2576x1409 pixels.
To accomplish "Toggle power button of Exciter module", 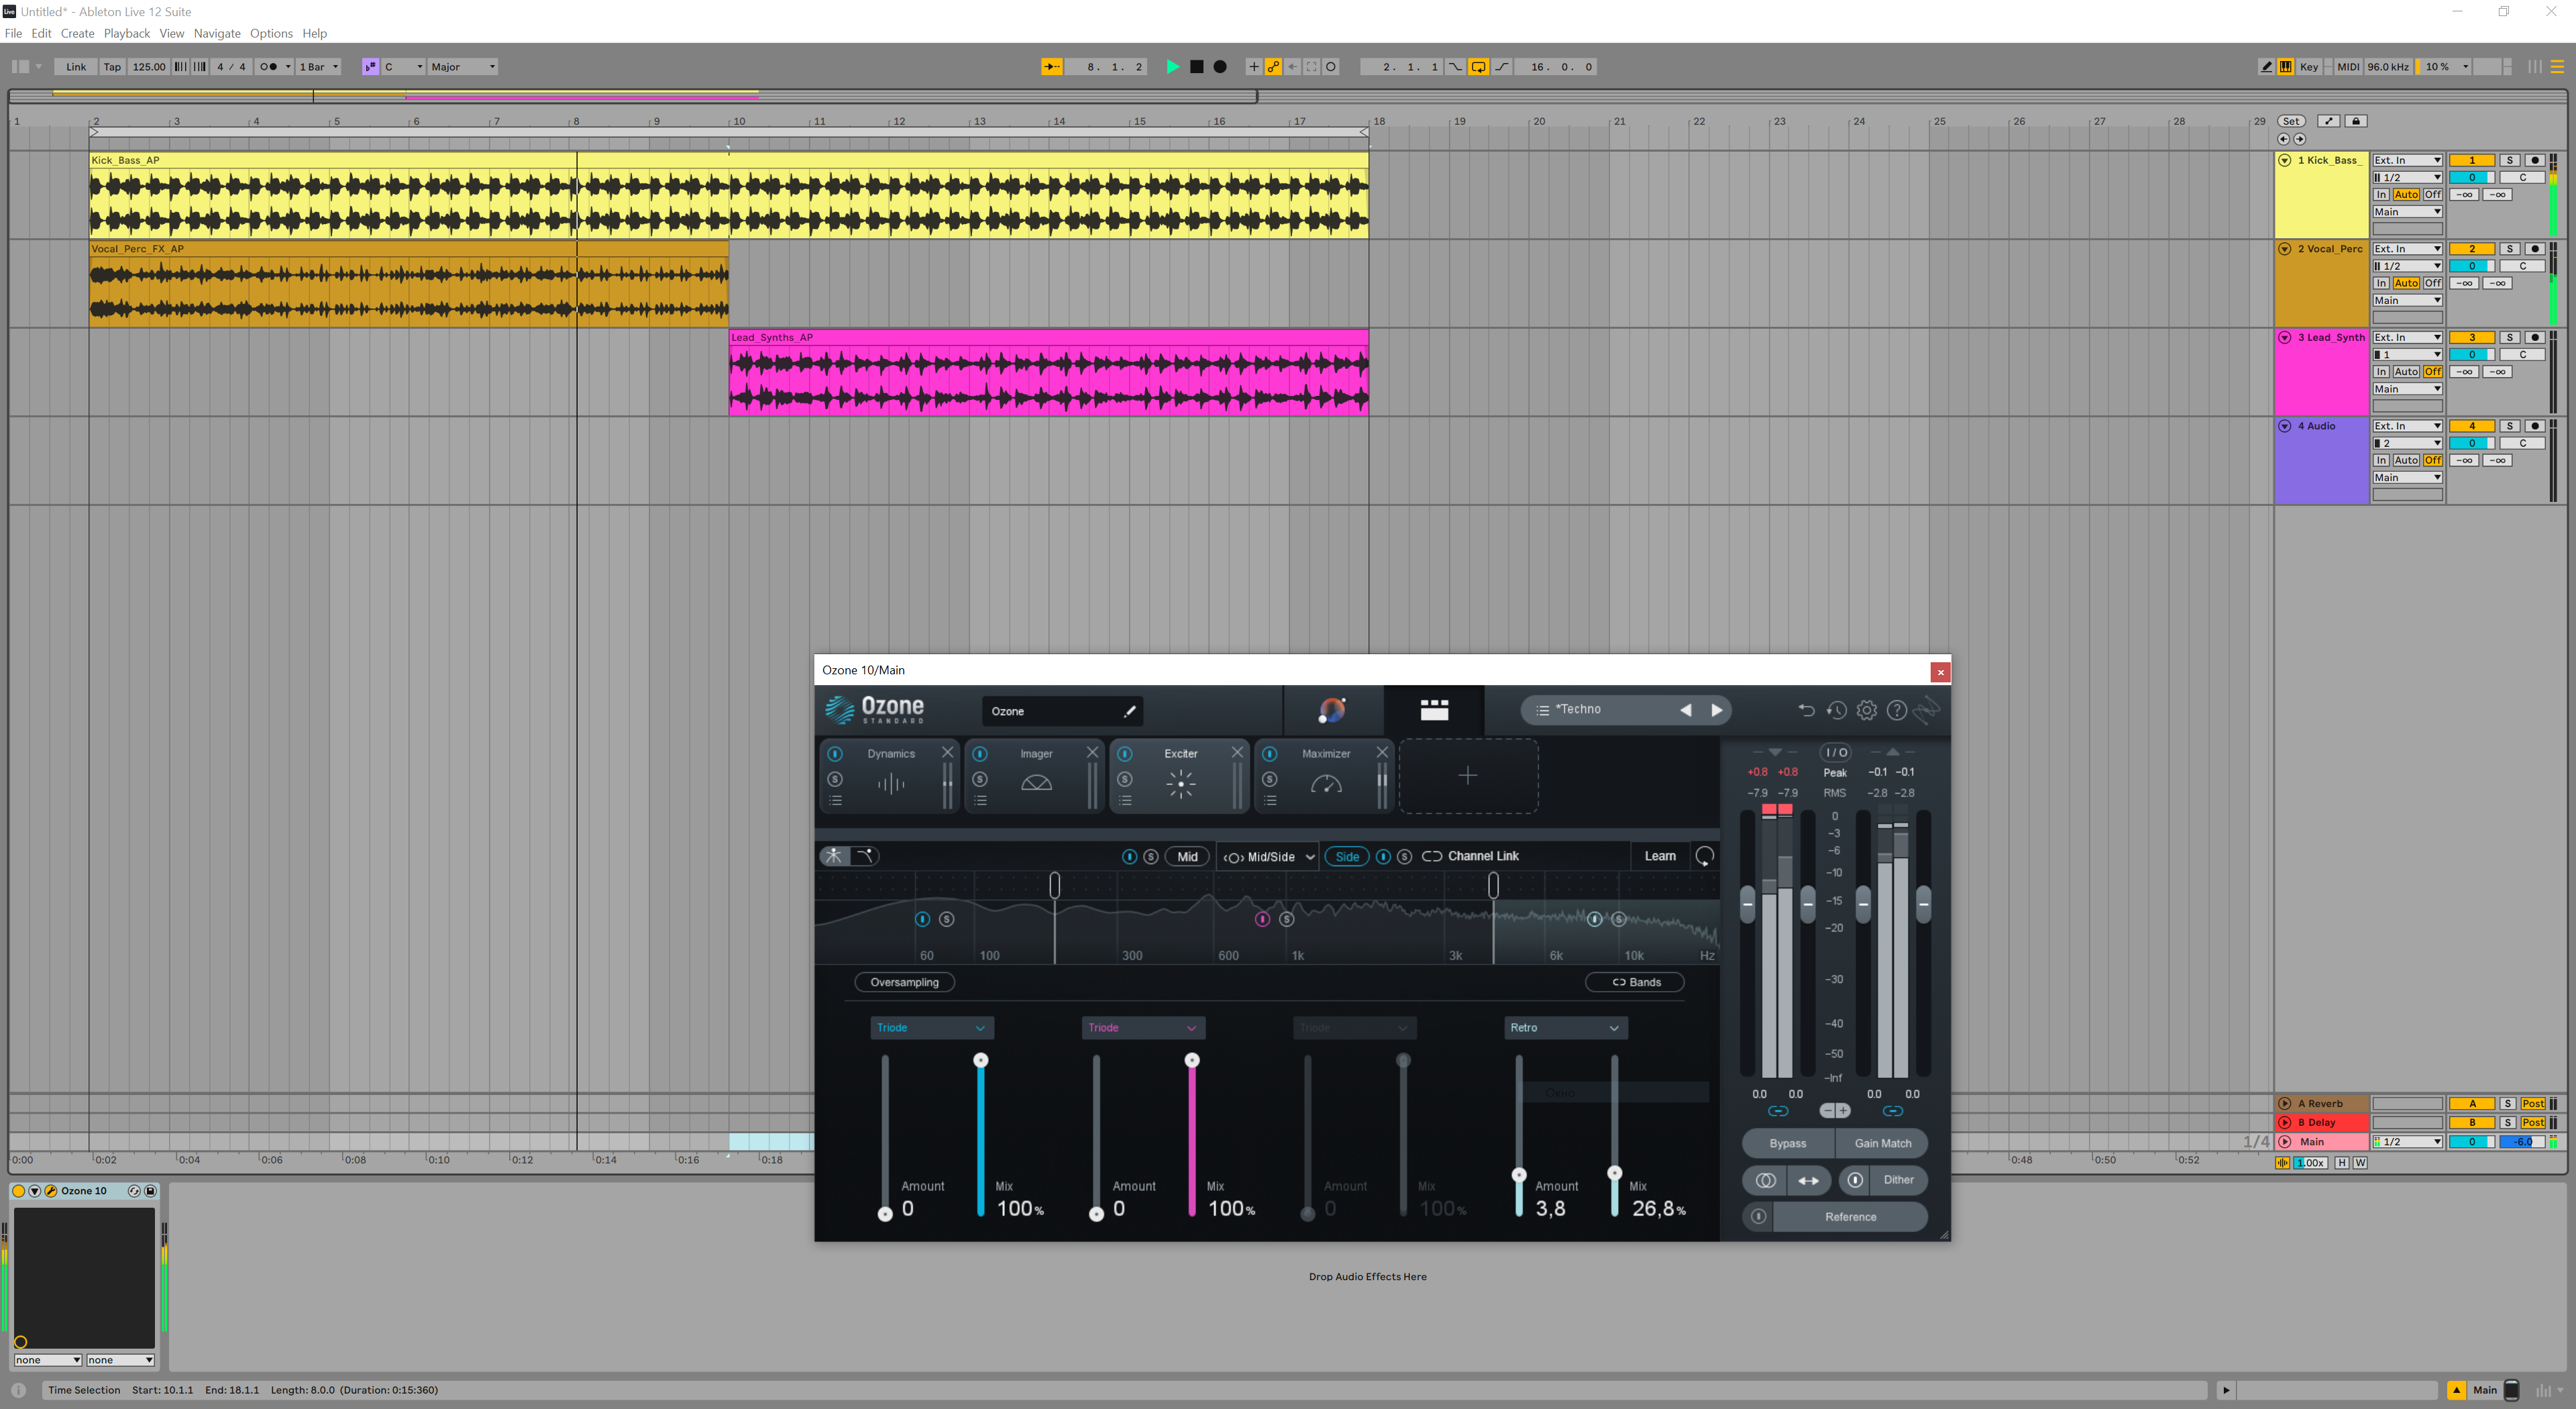I will pos(1125,754).
